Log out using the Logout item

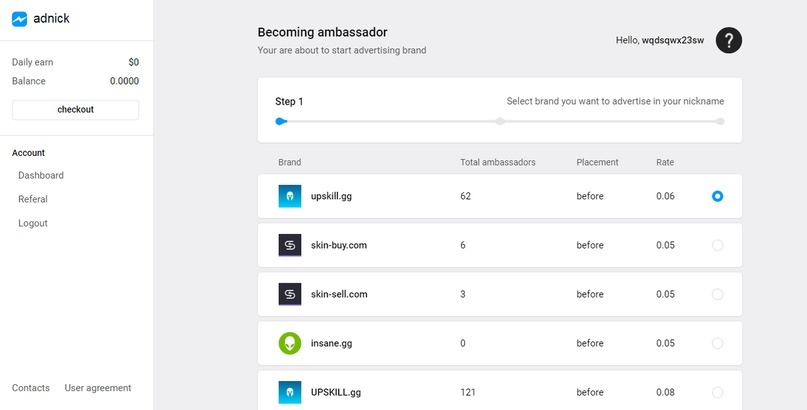pyautogui.click(x=33, y=223)
